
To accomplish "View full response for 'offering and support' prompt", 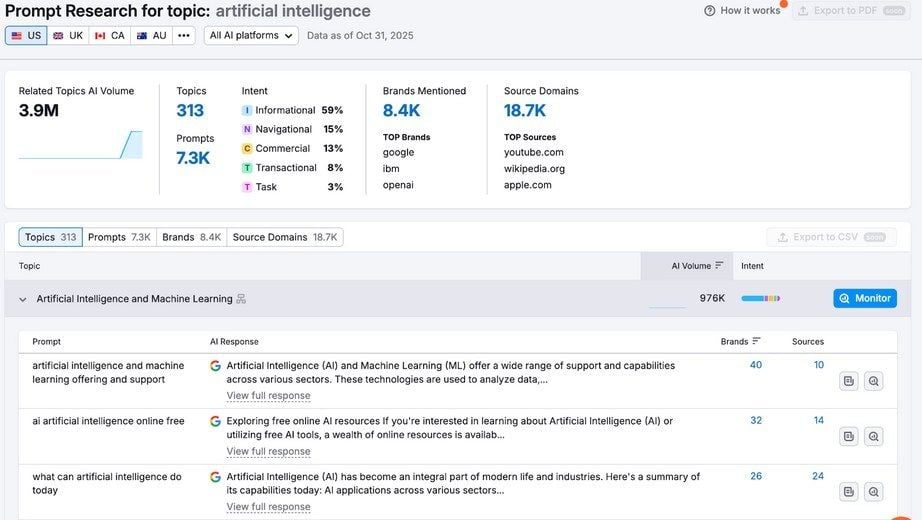I will (x=269, y=396).
